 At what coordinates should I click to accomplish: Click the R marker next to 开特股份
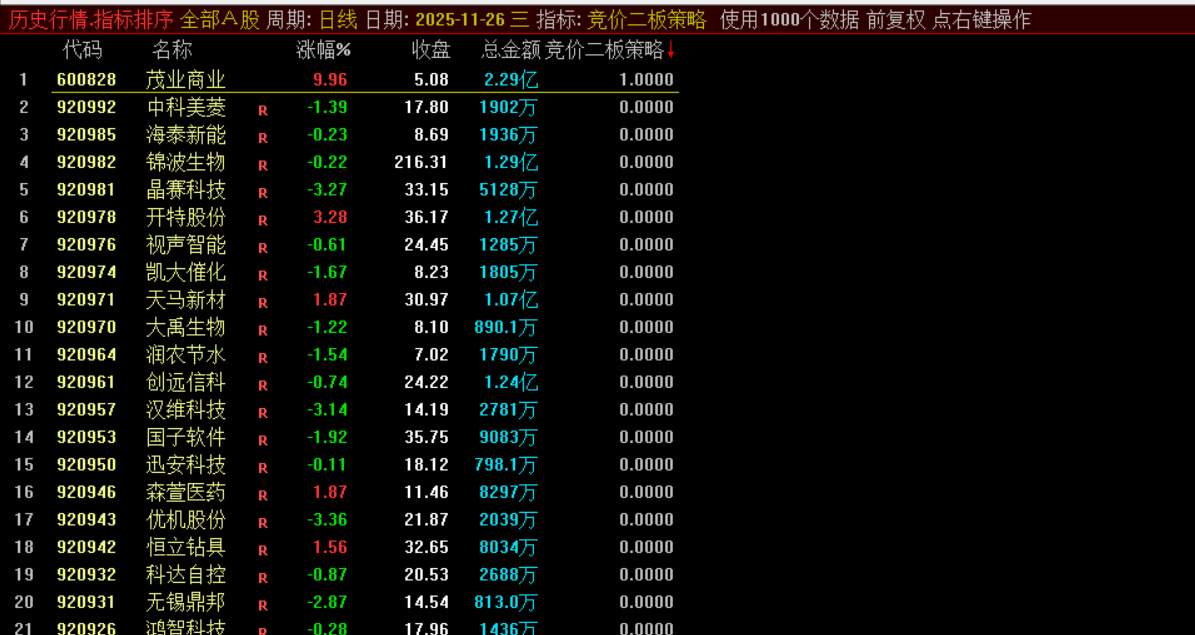coord(263,220)
